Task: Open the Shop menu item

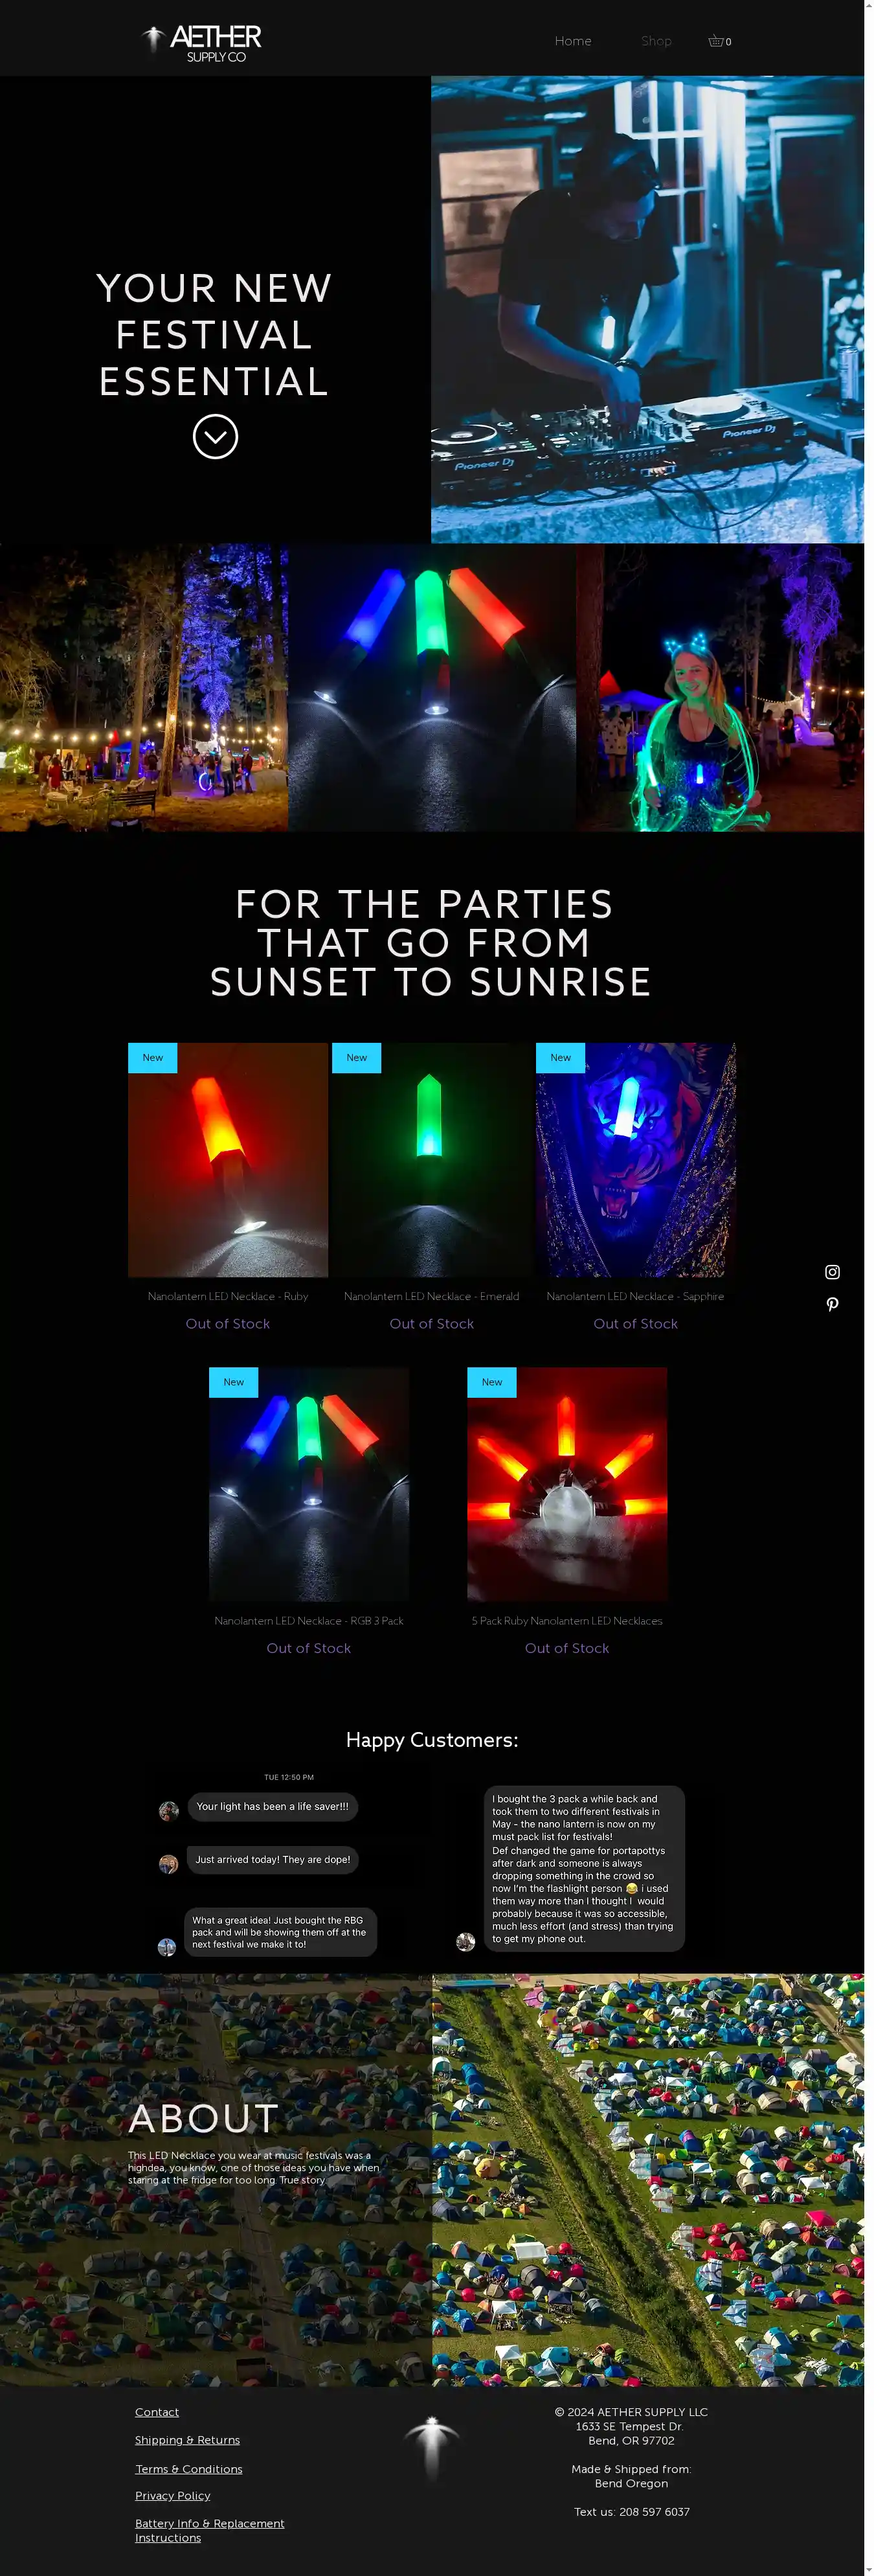Action: pos(656,41)
